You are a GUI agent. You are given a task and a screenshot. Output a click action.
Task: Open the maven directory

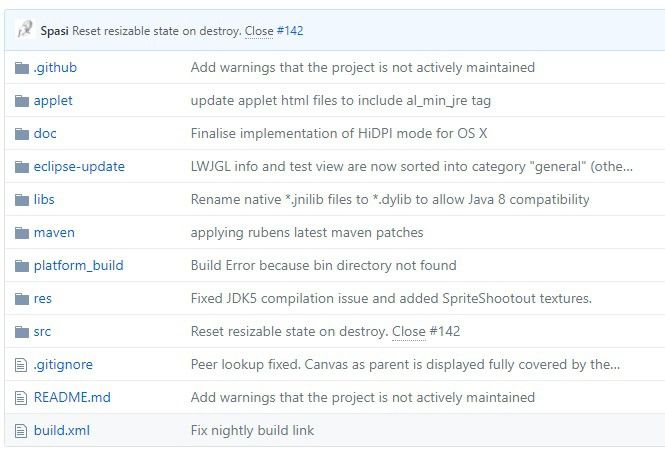pyautogui.click(x=54, y=232)
